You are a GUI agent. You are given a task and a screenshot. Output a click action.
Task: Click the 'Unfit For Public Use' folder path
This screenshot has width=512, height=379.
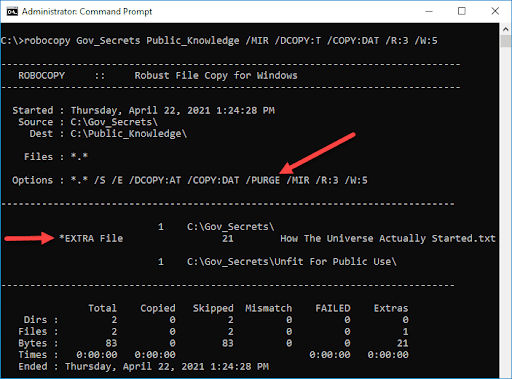[292, 262]
